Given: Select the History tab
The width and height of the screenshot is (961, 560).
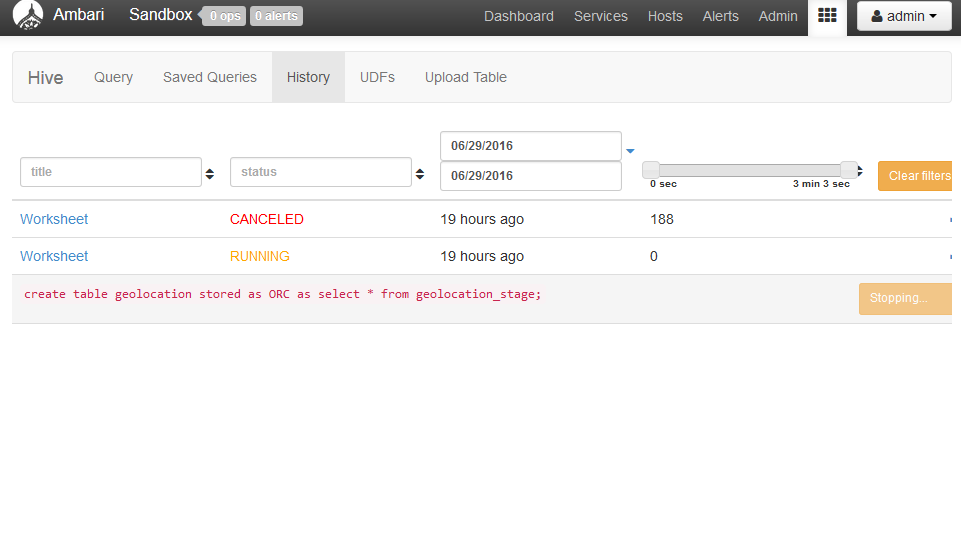Looking at the screenshot, I should [x=308, y=77].
